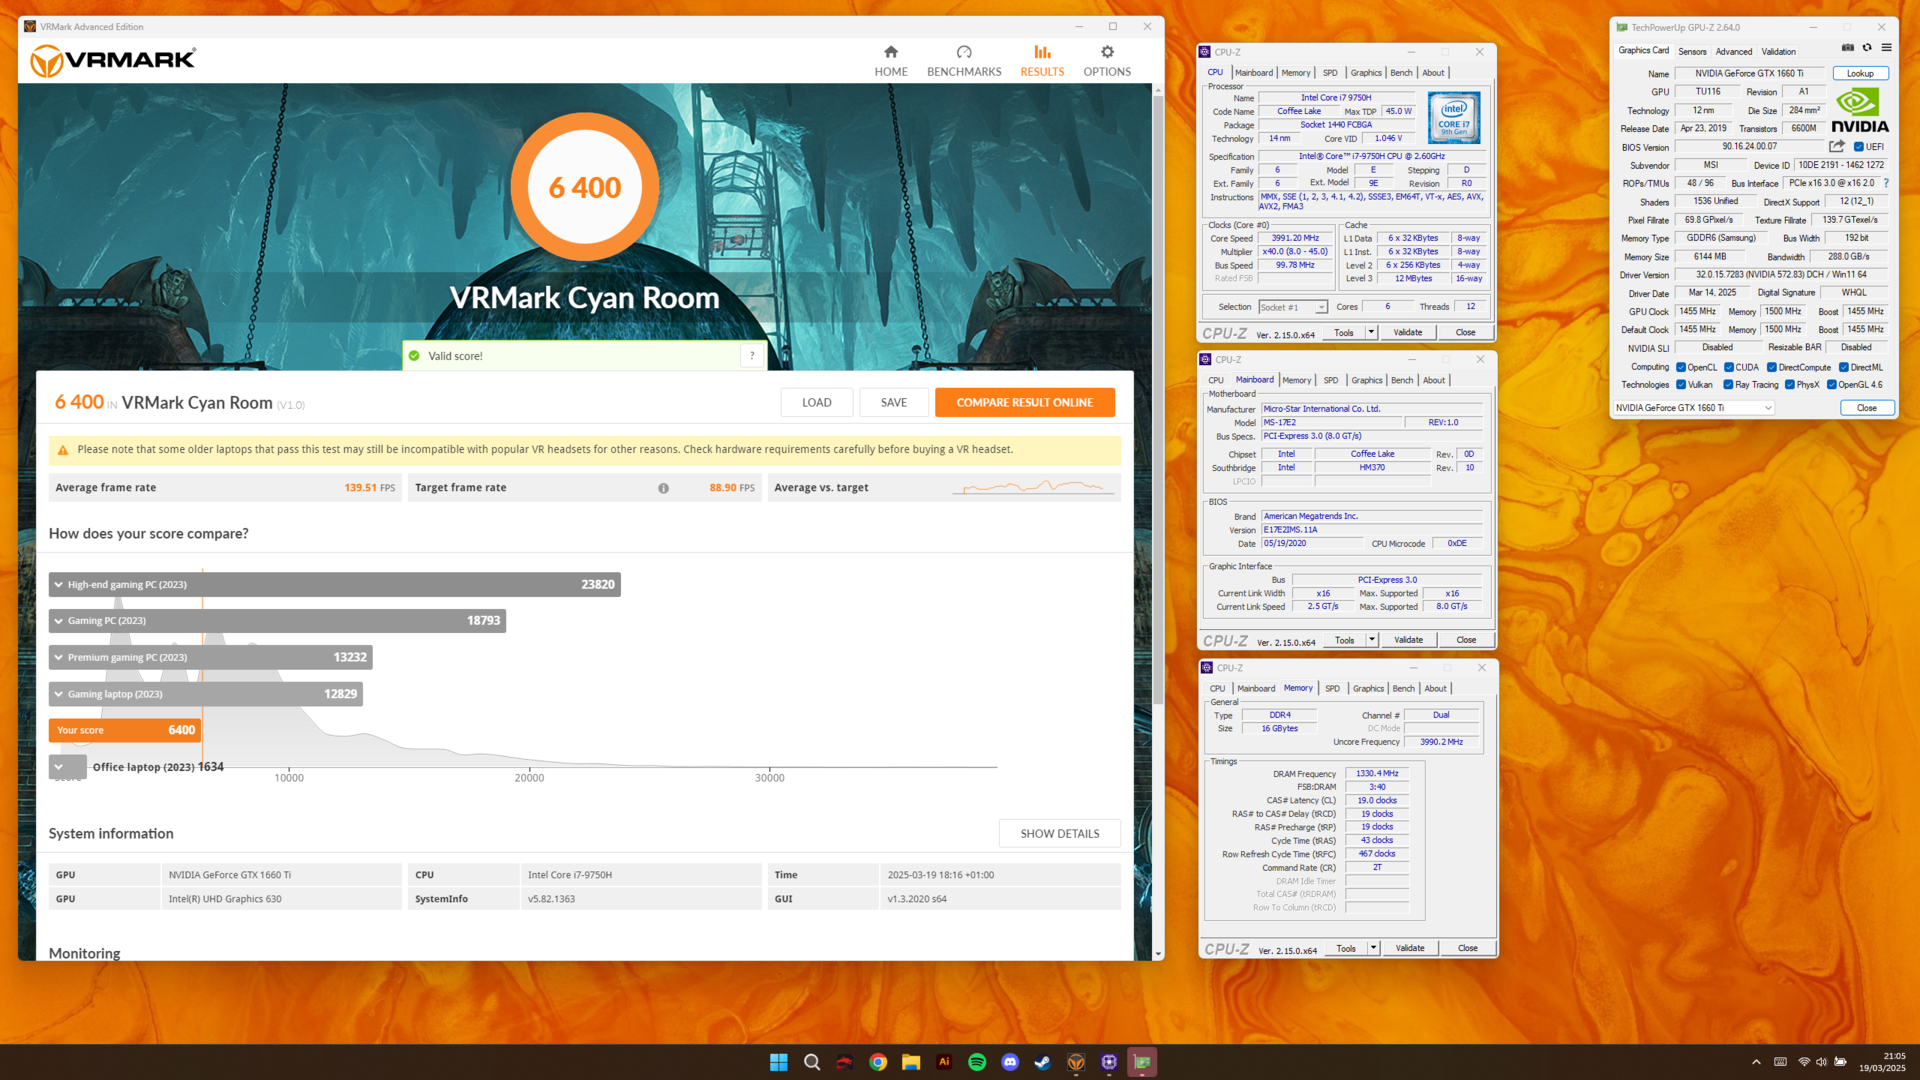Toggle the Vulkan checkbox in GPU-Z
This screenshot has height=1080, width=1920.
[x=1681, y=384]
